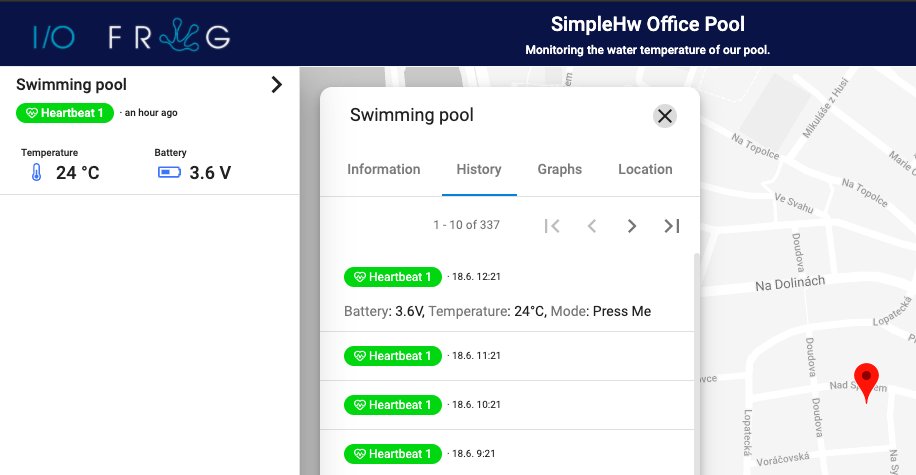Click the 'Battery: 3.6V, Temperature: 24°C' details line
Viewport: 916px width, 475px height.
coord(498,311)
